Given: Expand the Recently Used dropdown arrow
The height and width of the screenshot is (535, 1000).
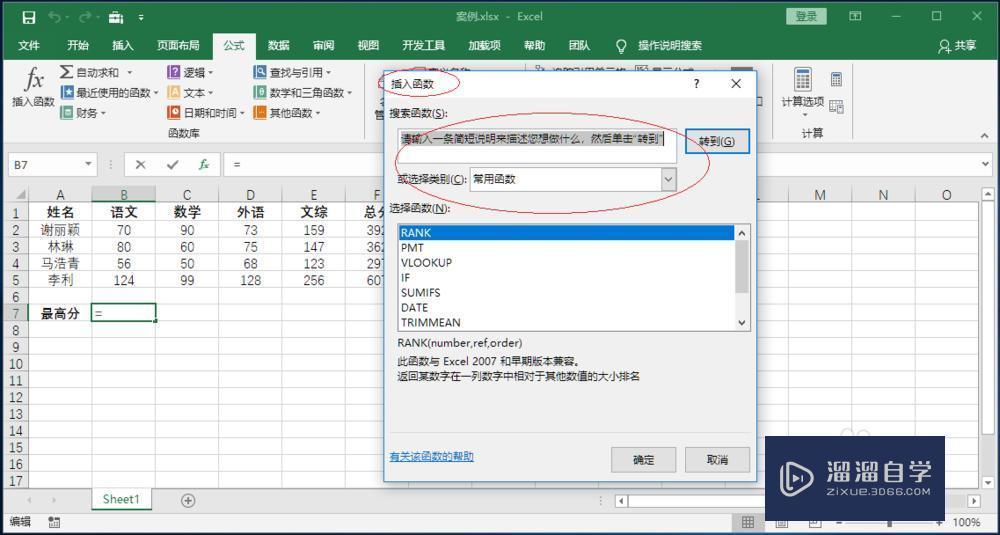Looking at the screenshot, I should point(156,93).
